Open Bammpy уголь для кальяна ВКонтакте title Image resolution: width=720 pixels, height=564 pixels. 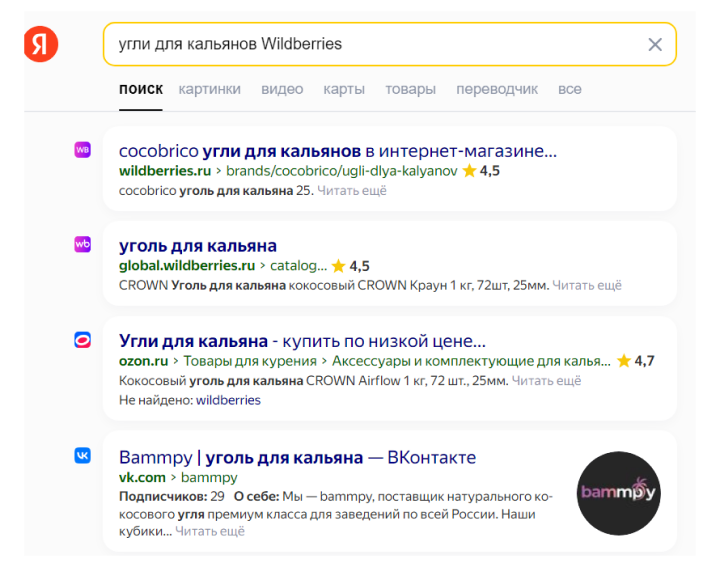(x=297, y=457)
